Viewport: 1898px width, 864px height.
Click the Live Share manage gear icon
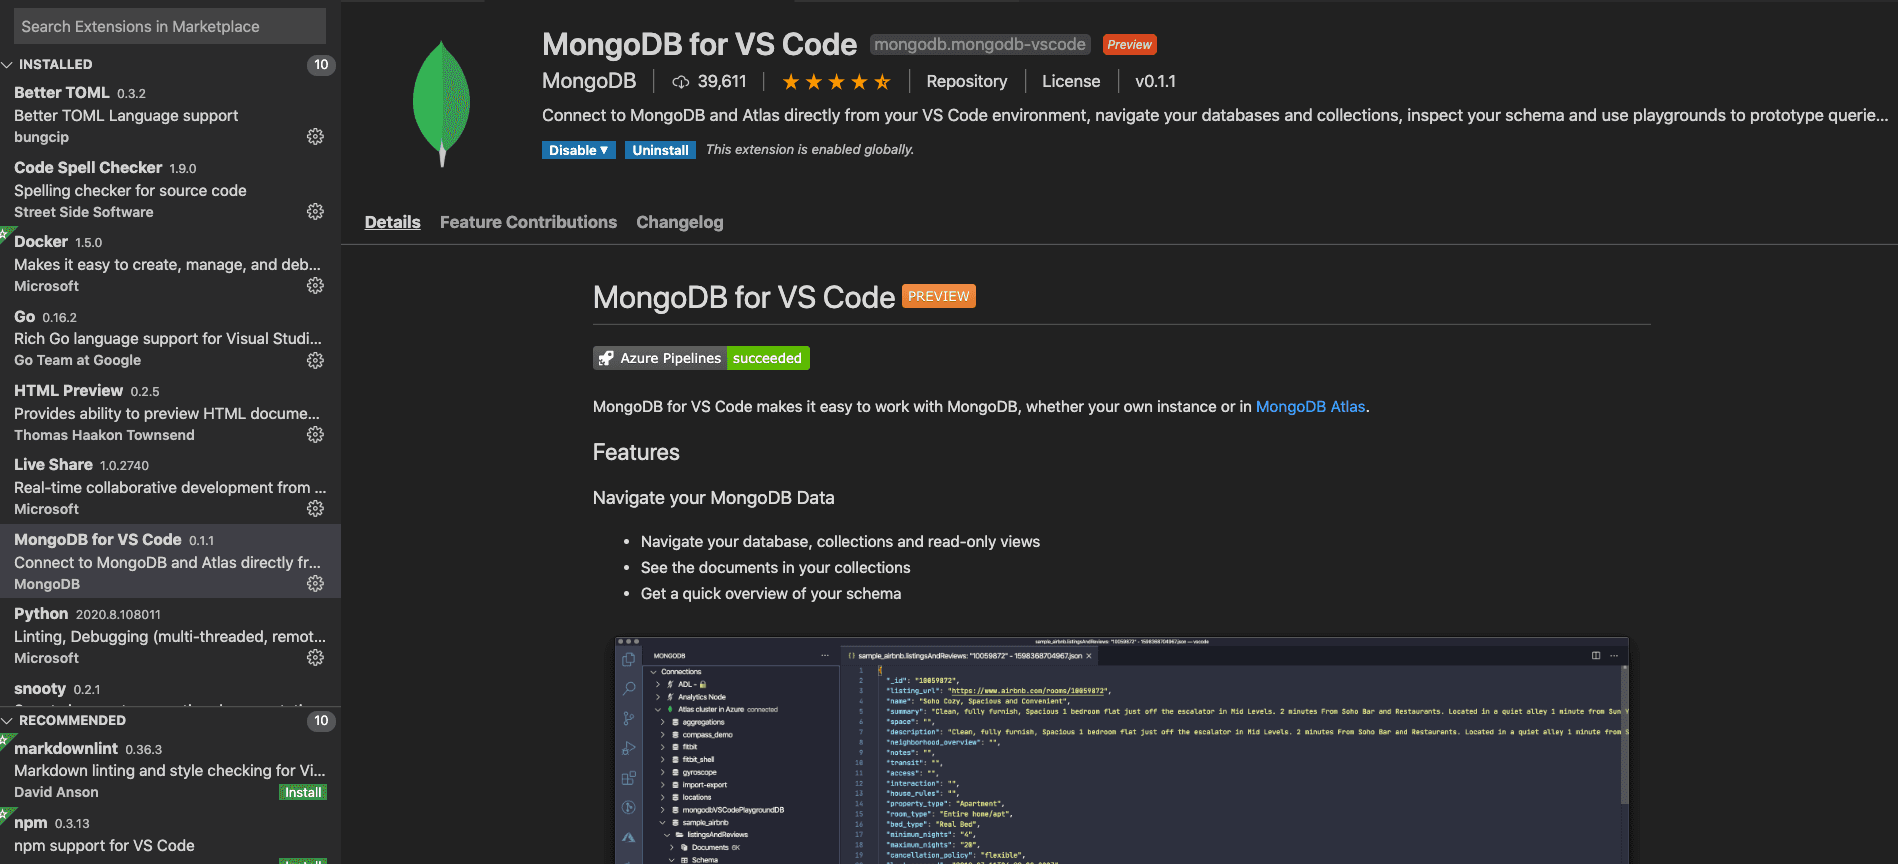point(315,509)
